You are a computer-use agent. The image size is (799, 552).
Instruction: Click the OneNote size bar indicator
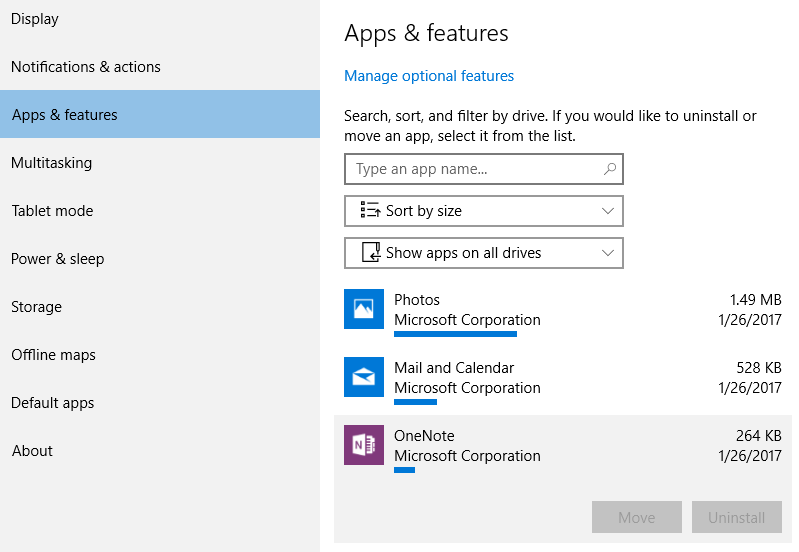click(405, 470)
